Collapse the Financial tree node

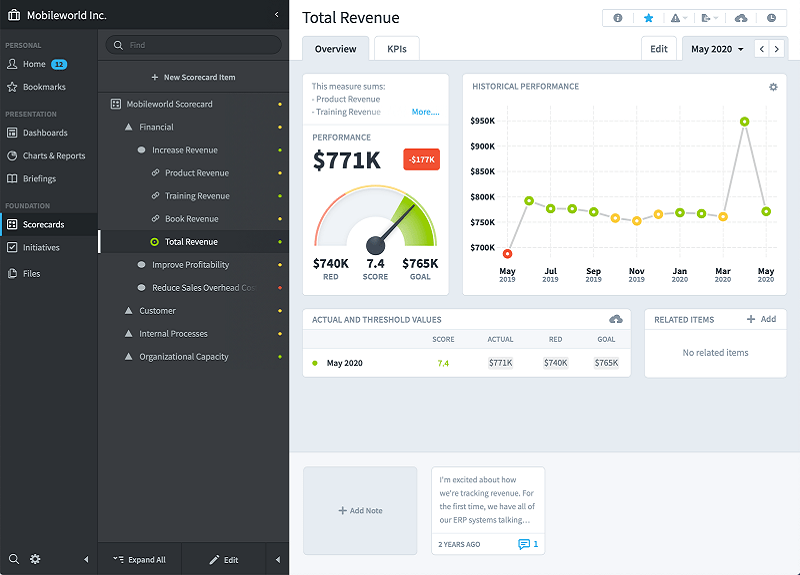128,127
